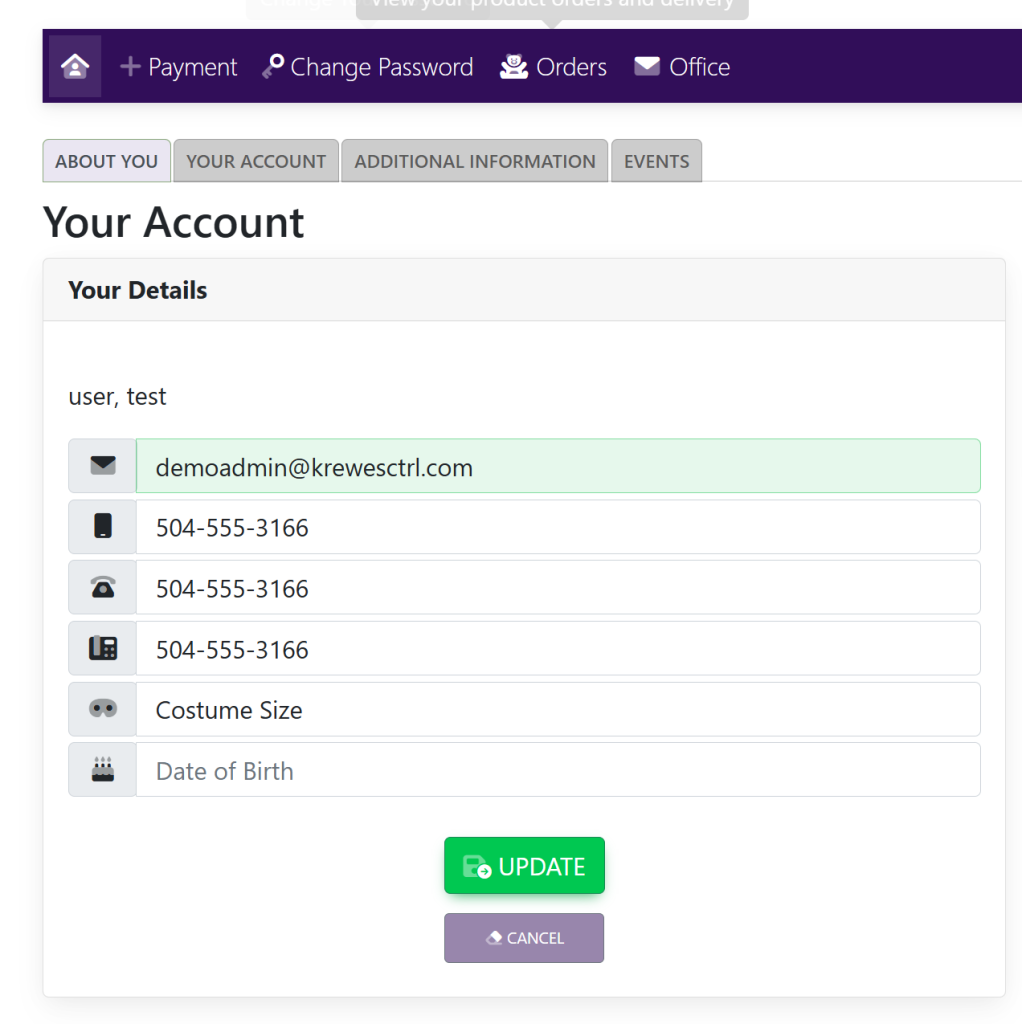Open Change Password from the navbar

(x=368, y=67)
